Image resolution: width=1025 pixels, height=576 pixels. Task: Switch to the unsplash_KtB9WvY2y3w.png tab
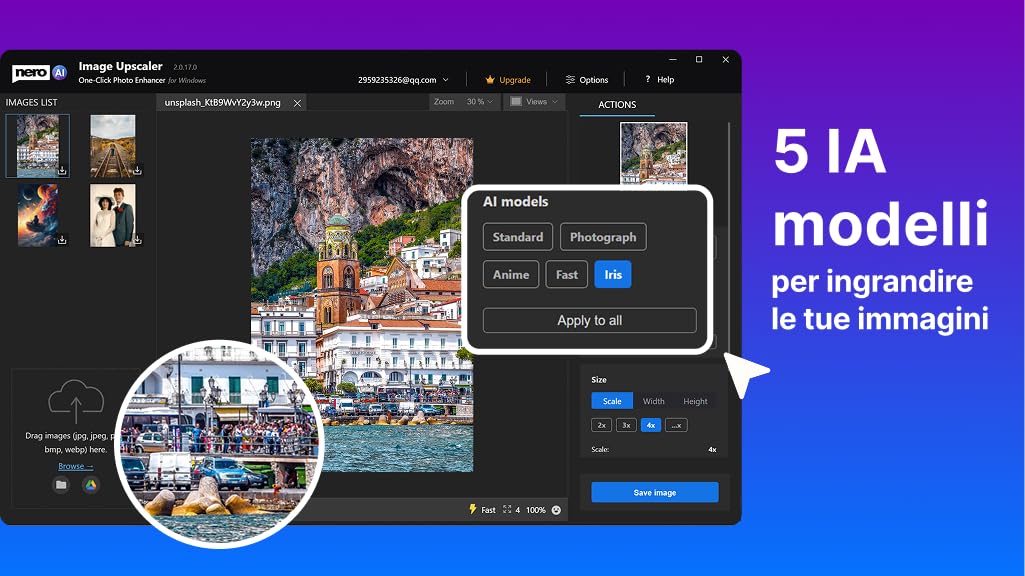[222, 103]
